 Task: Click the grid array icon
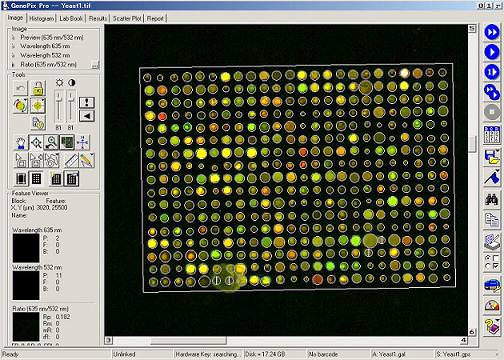(x=36, y=179)
